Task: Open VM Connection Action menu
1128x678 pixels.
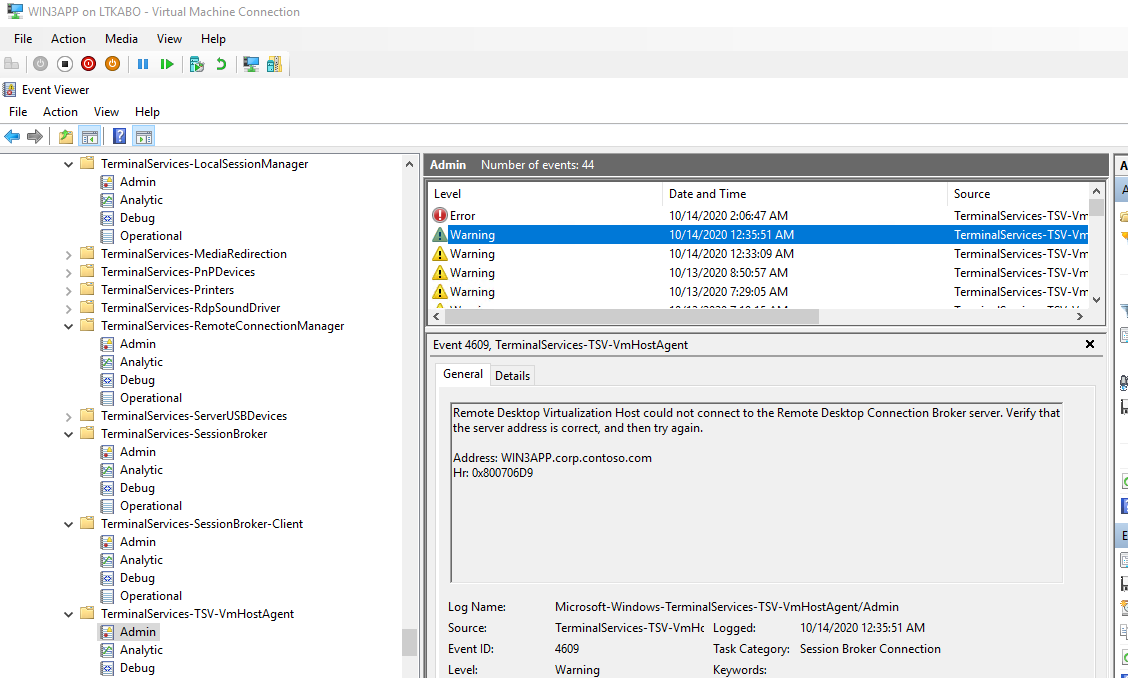Action: click(68, 39)
